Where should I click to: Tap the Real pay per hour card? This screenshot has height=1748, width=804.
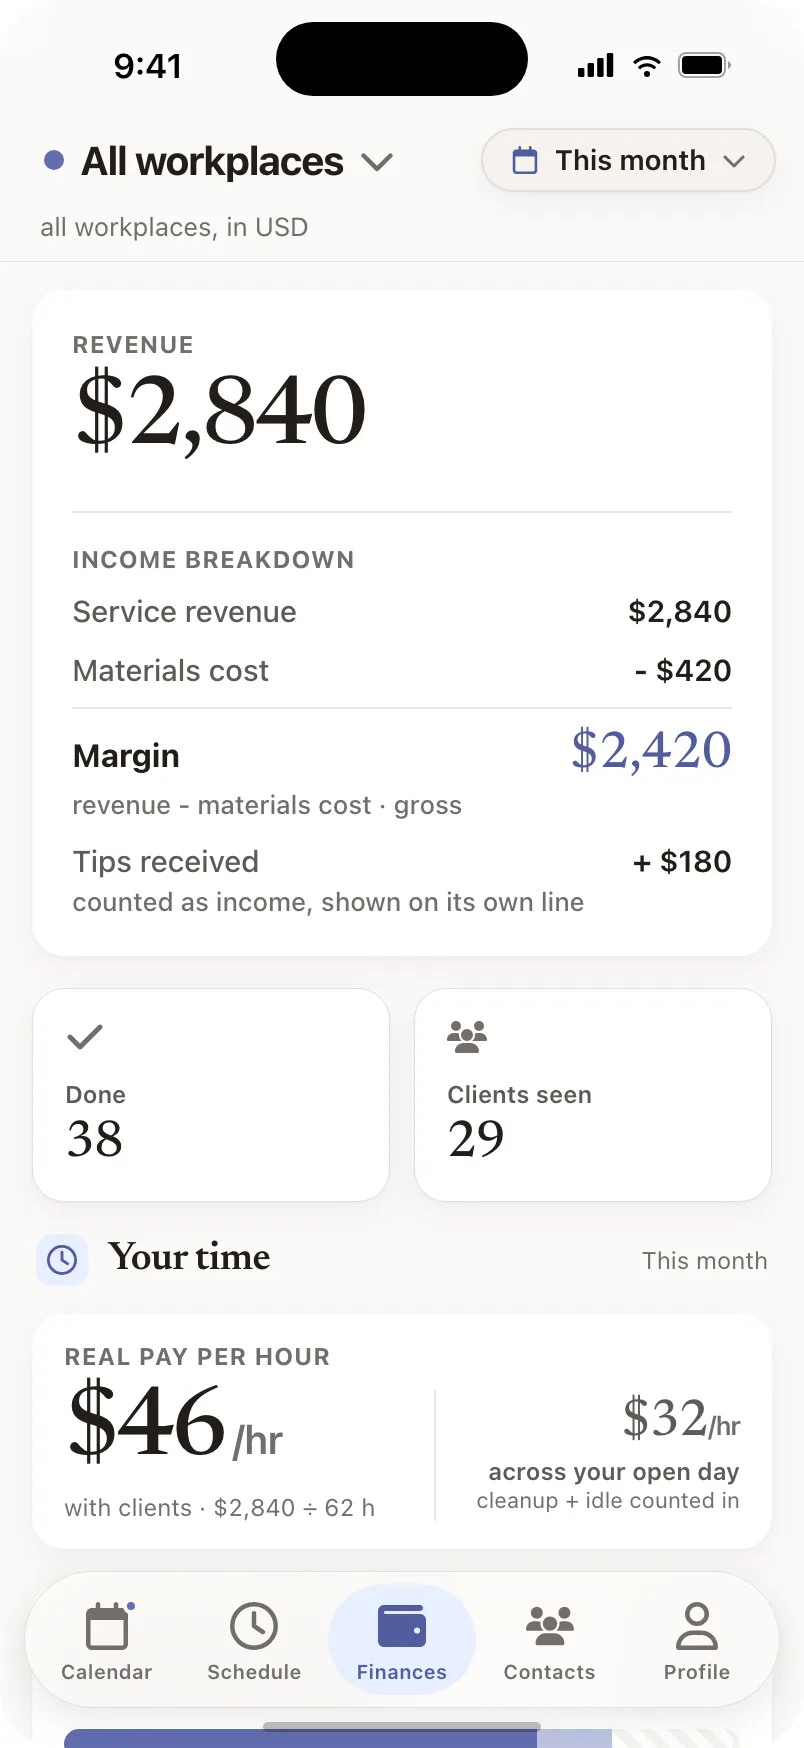[x=402, y=1431]
